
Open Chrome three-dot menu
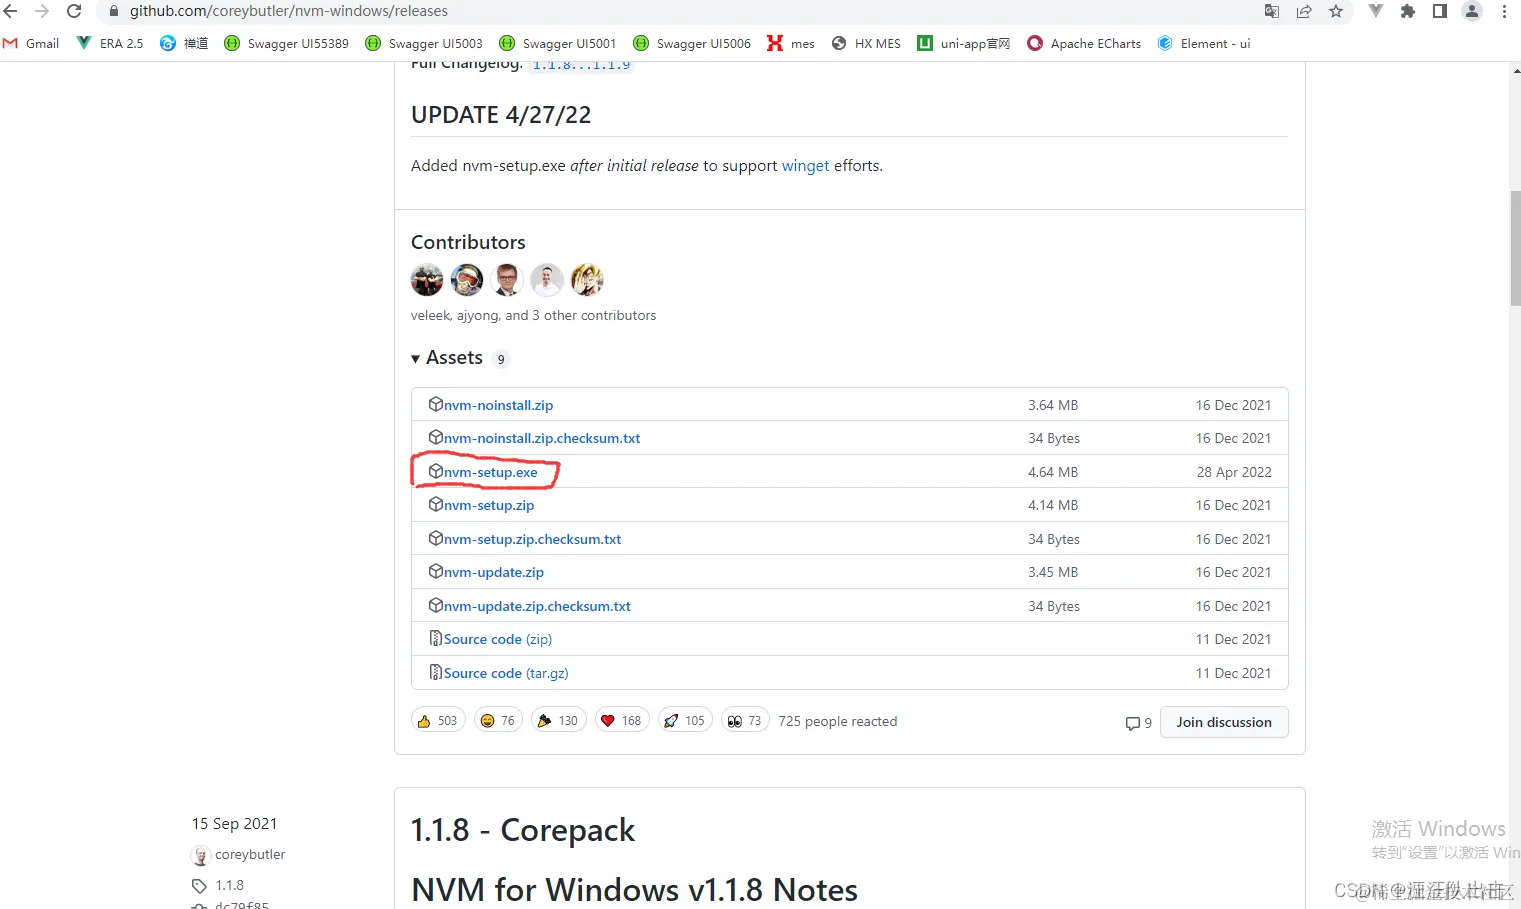coord(1504,11)
